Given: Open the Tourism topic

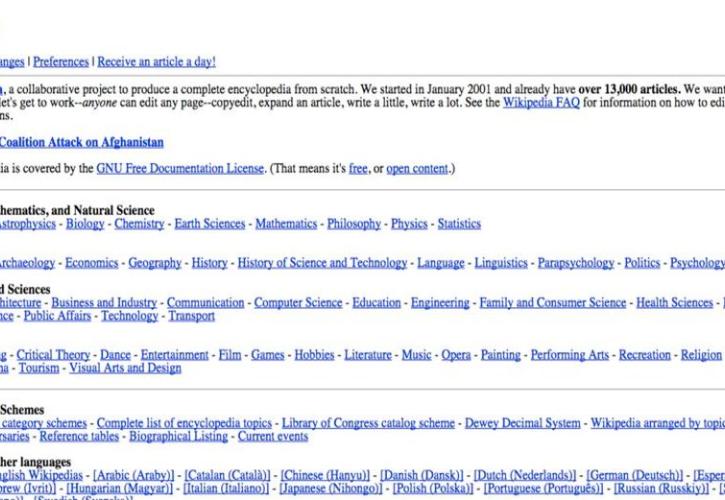Looking at the screenshot, I should click(x=39, y=368).
